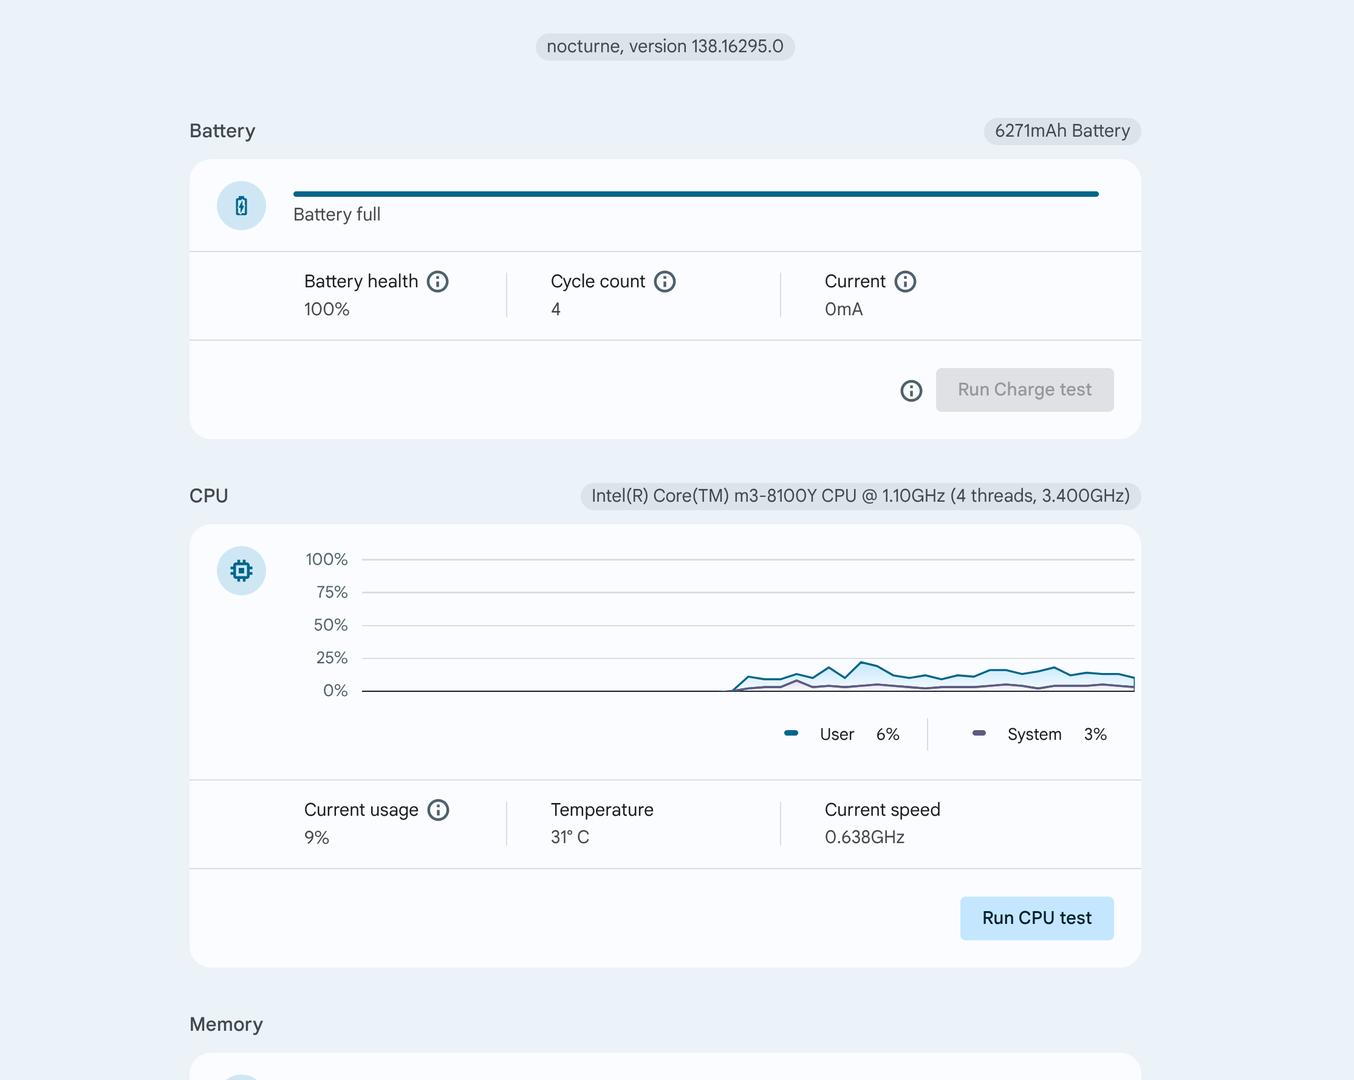Click the Current info icon
1354x1080 pixels.
(x=905, y=282)
